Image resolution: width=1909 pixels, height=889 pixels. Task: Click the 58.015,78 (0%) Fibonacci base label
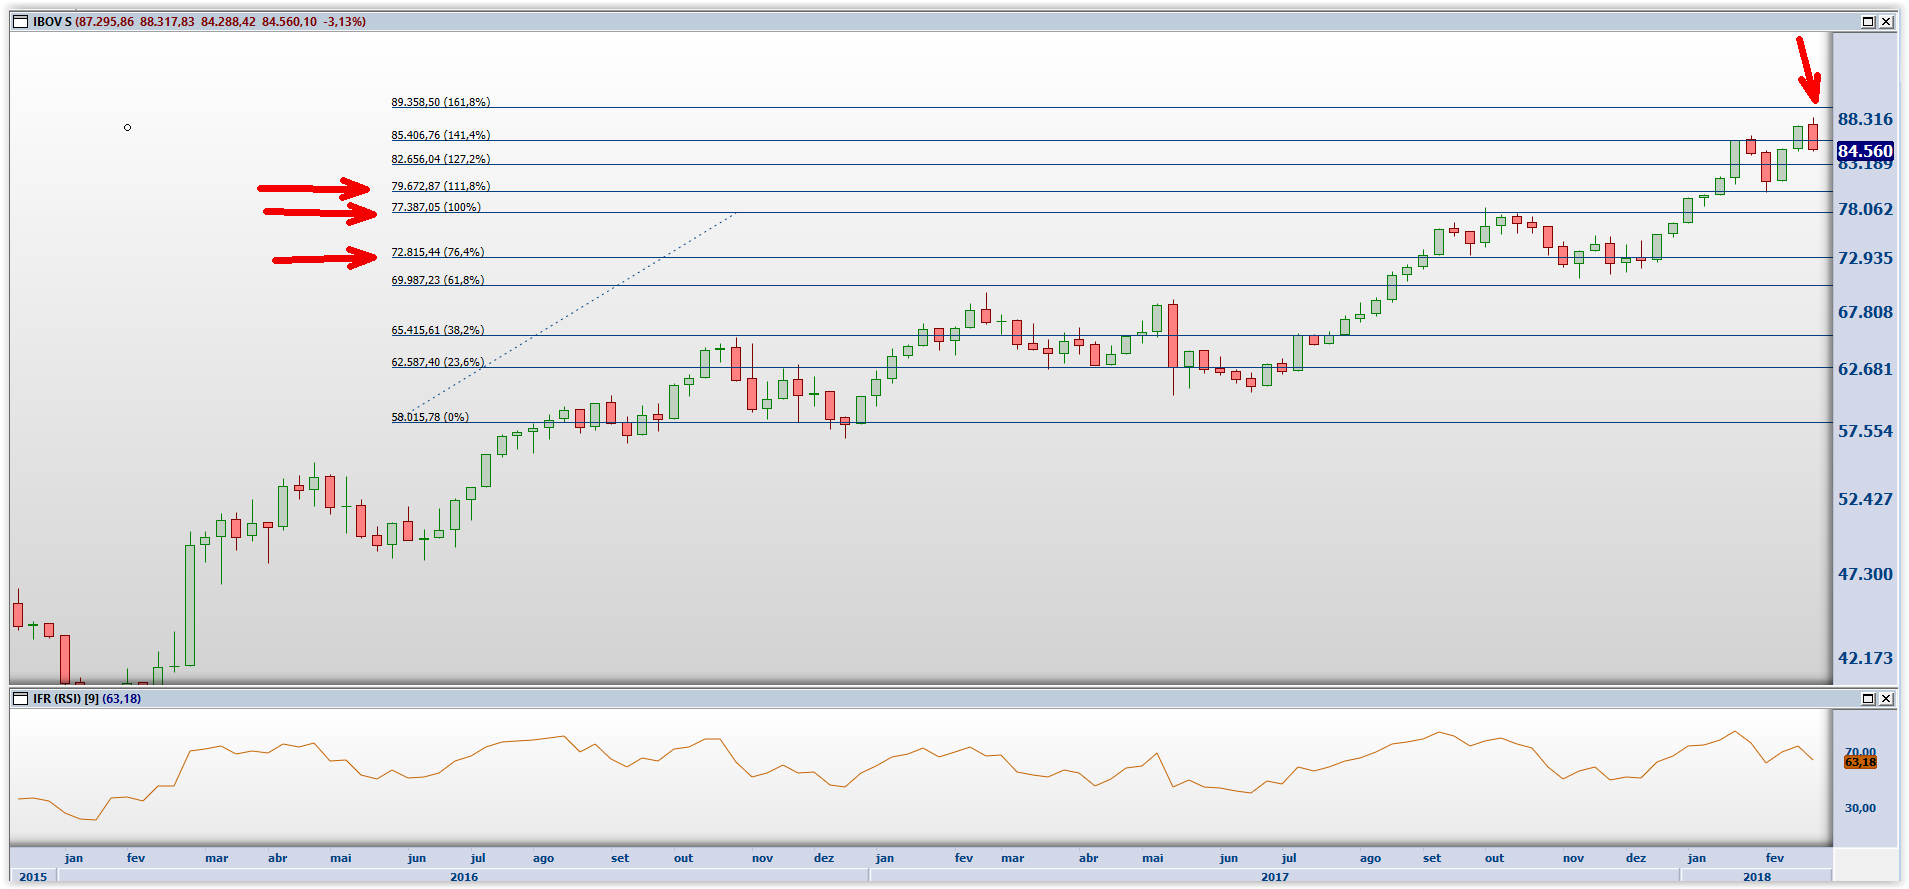(429, 417)
